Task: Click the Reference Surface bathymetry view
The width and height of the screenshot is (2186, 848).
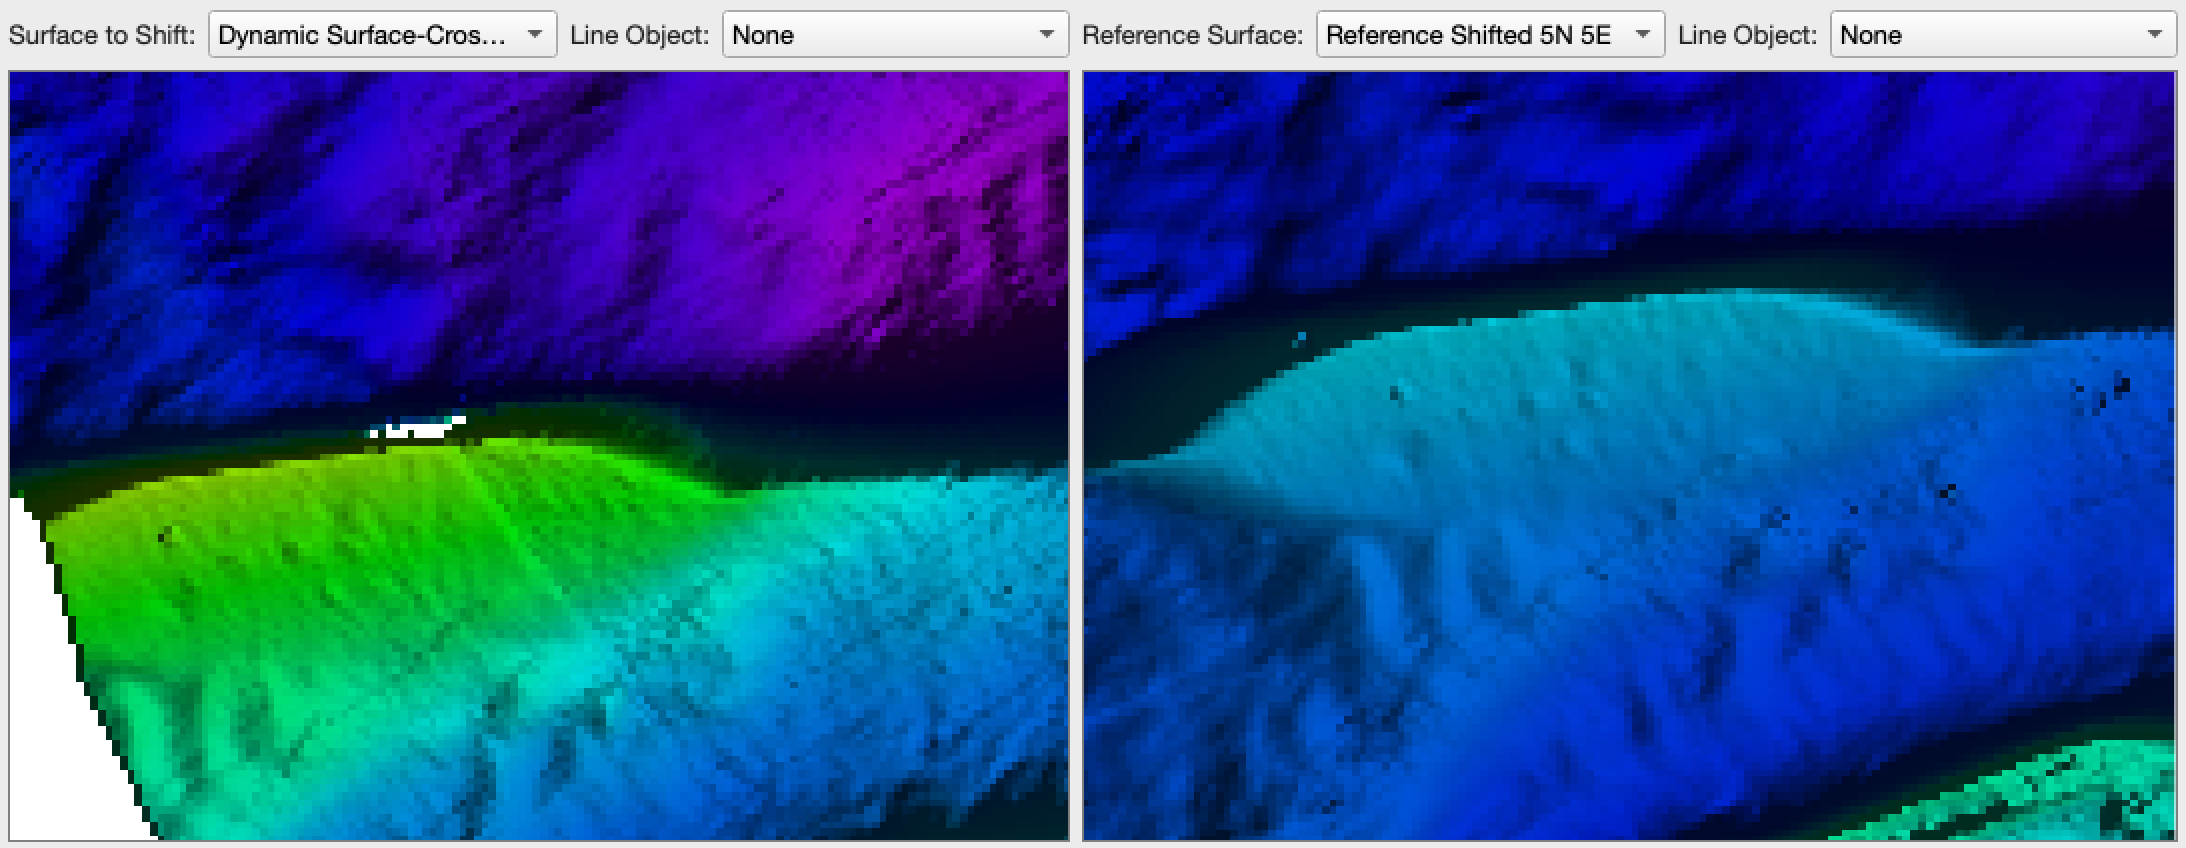Action: (x=1629, y=456)
